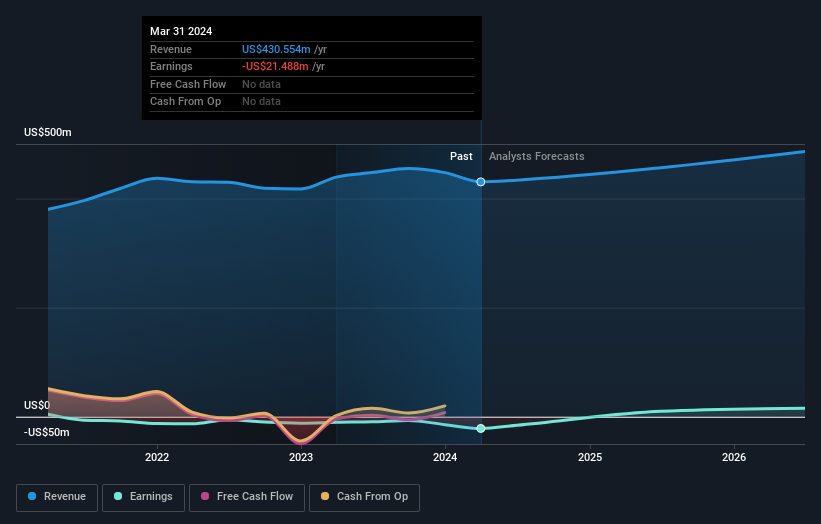Click the -US$50m y-axis label
The image size is (821, 524).
47,432
